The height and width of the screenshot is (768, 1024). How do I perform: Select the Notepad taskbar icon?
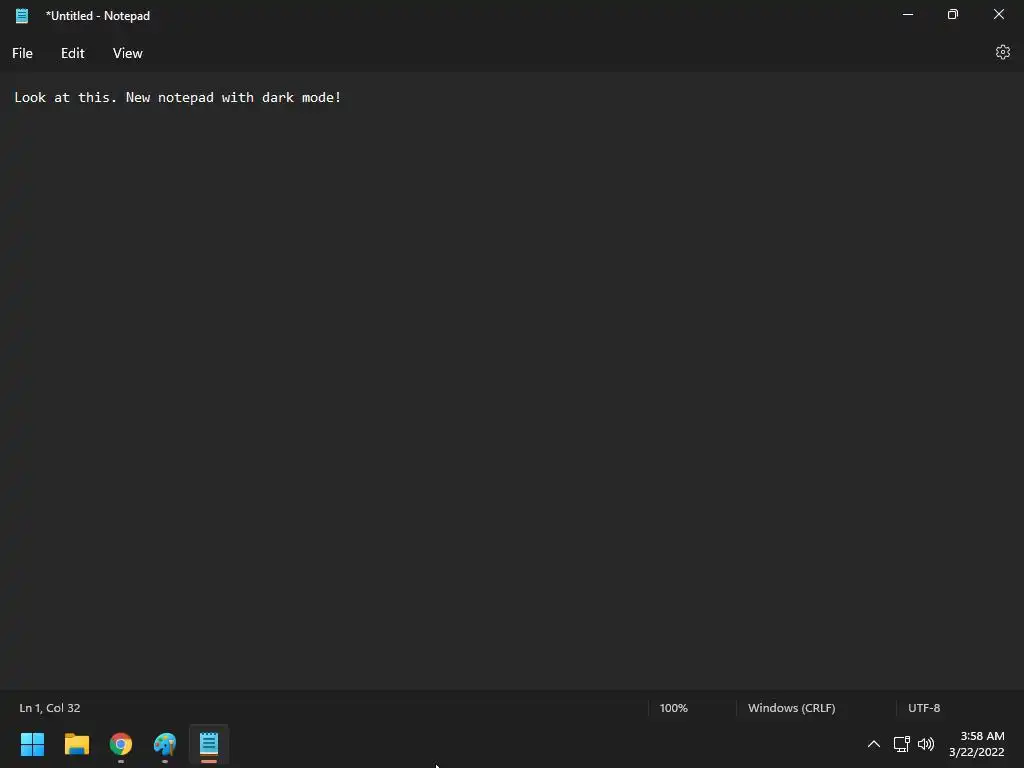pyautogui.click(x=209, y=744)
